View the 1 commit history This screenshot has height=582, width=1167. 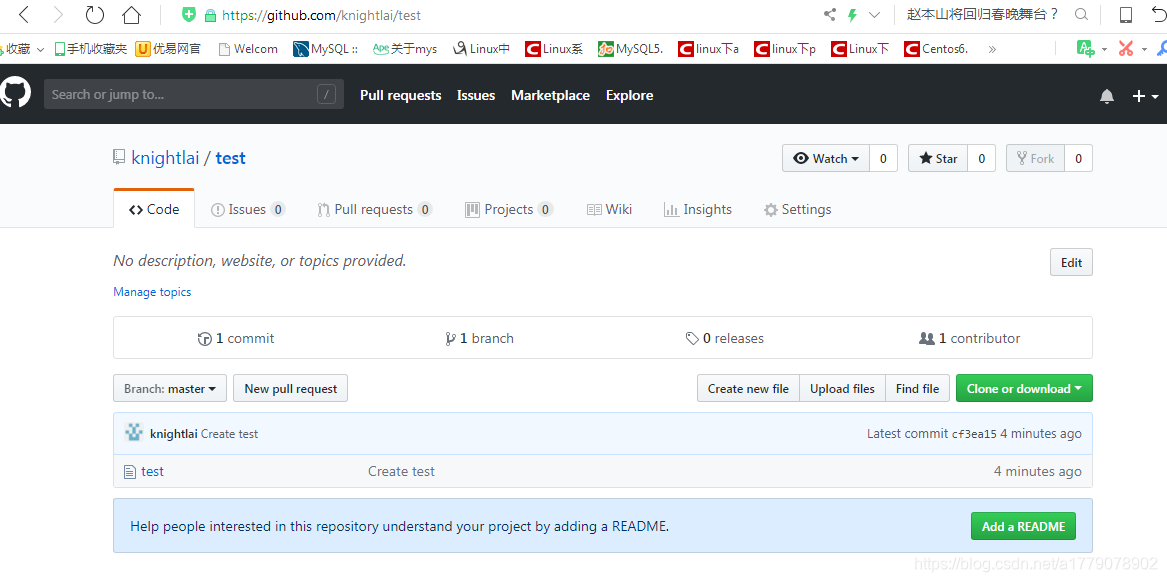point(236,338)
